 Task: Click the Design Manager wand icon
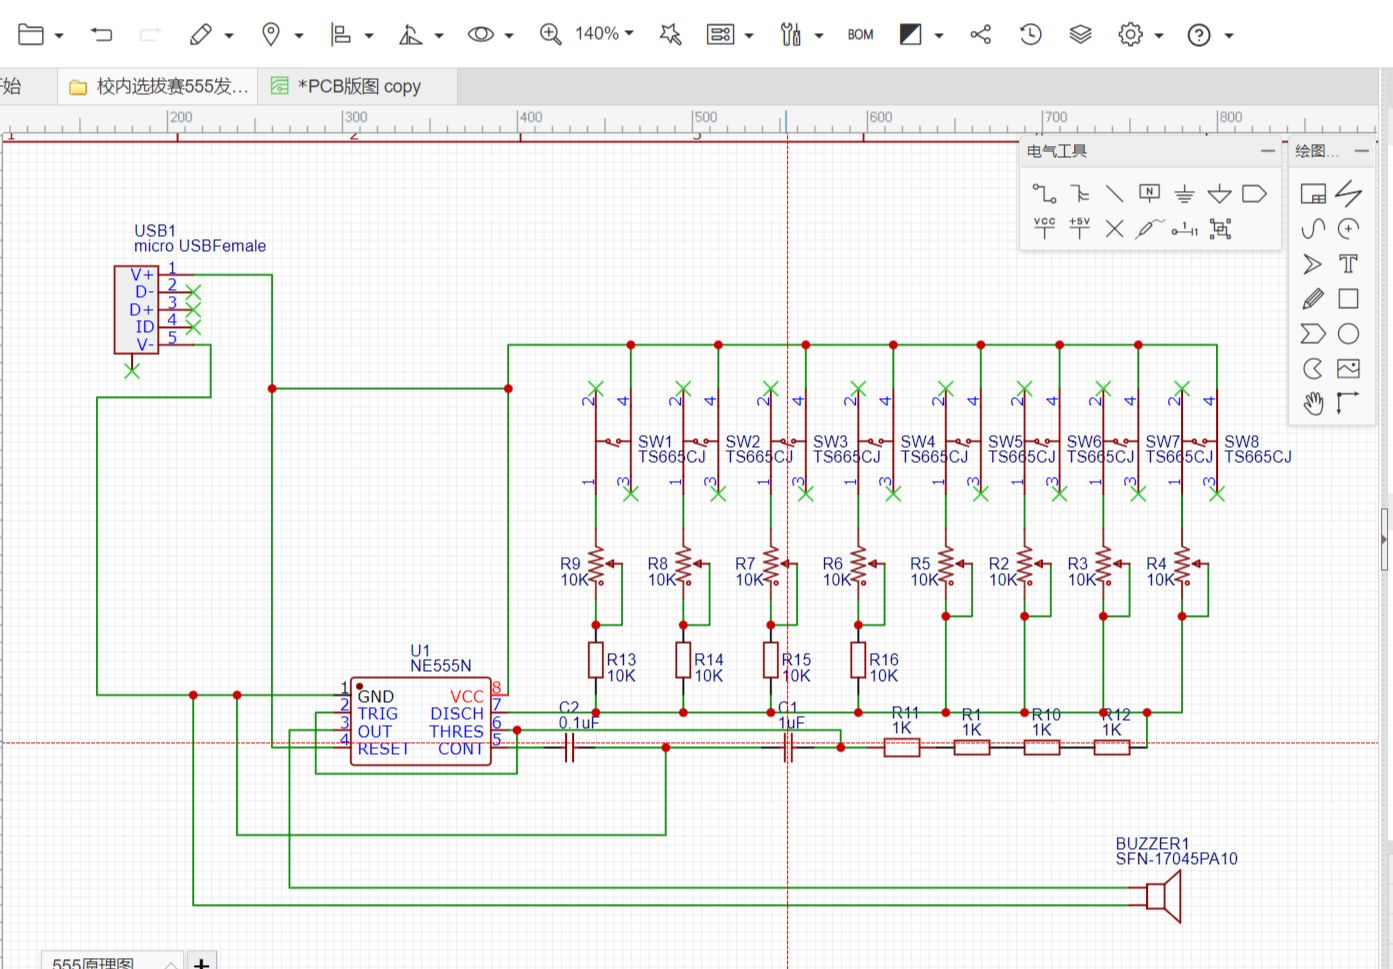click(670, 34)
